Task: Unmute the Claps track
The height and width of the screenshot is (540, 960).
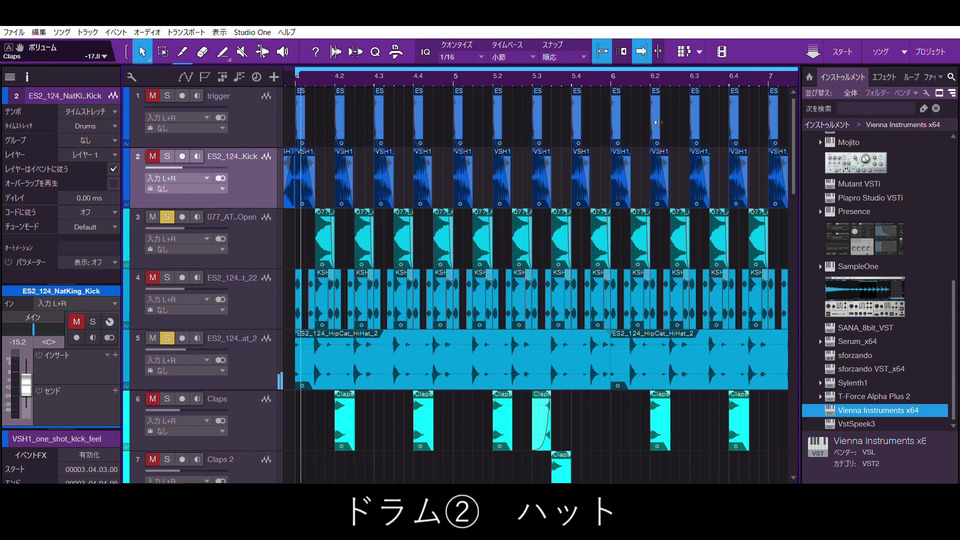Action: 152,399
